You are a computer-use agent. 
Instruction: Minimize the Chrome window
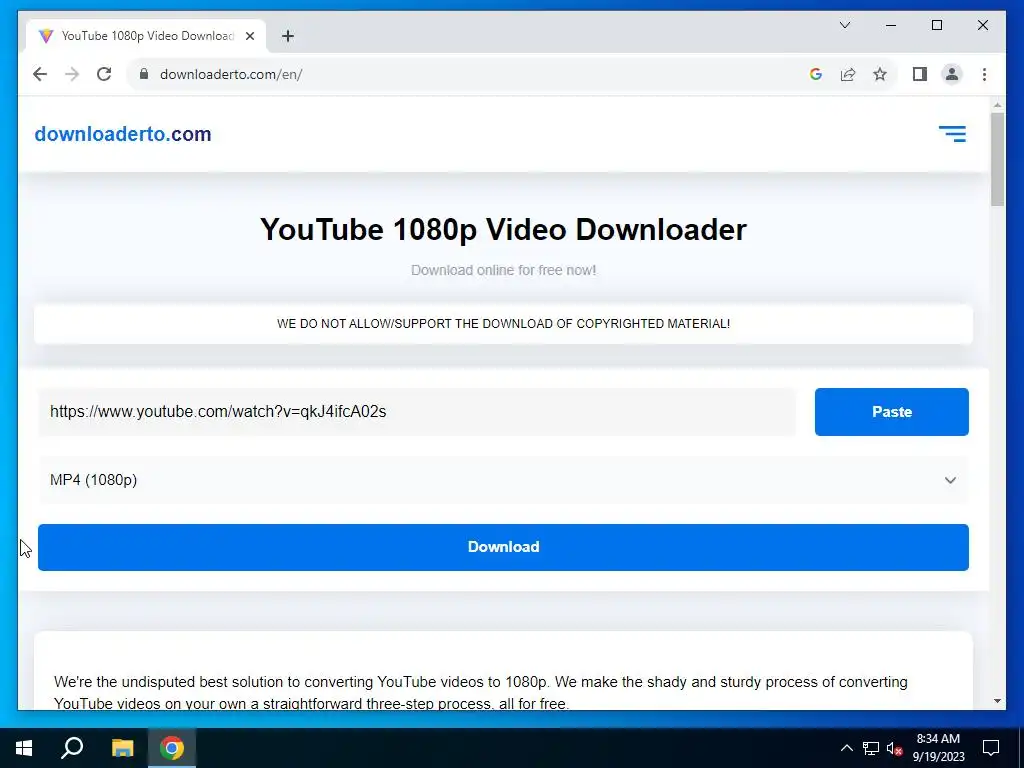(891, 25)
